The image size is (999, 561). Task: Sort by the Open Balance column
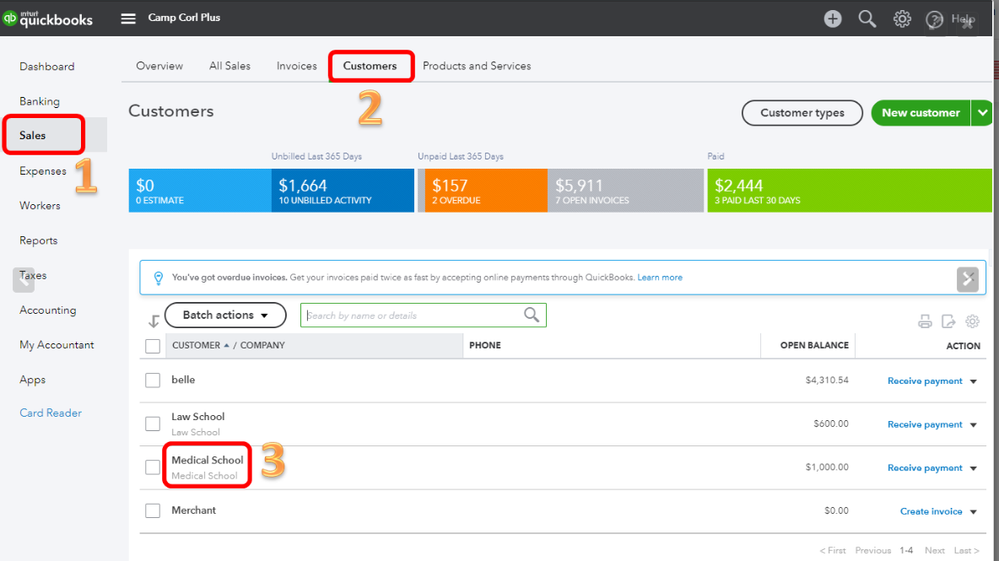pyautogui.click(x=814, y=345)
